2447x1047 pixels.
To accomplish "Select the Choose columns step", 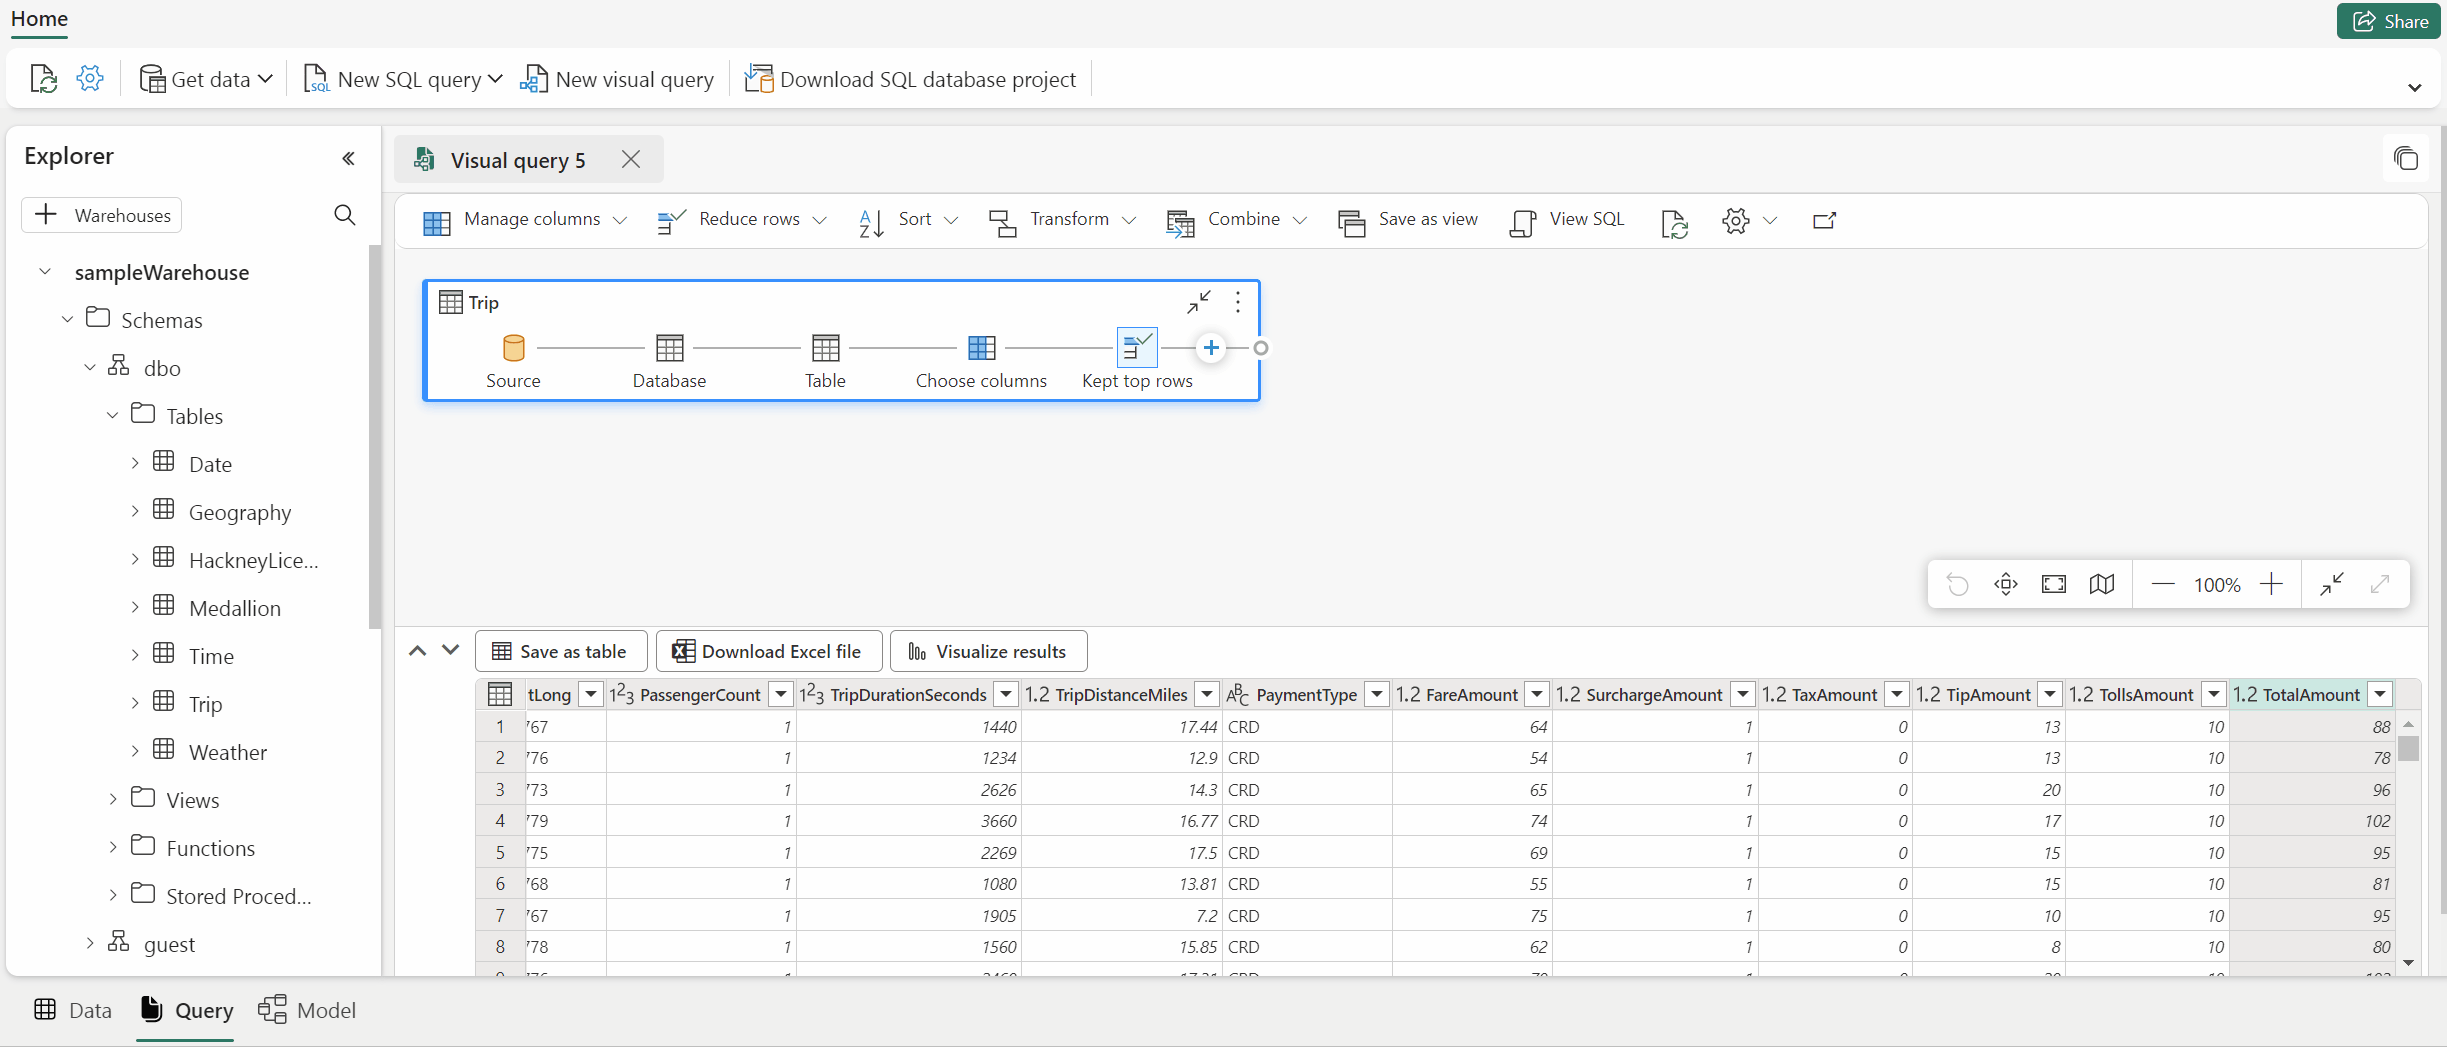I will (x=981, y=347).
